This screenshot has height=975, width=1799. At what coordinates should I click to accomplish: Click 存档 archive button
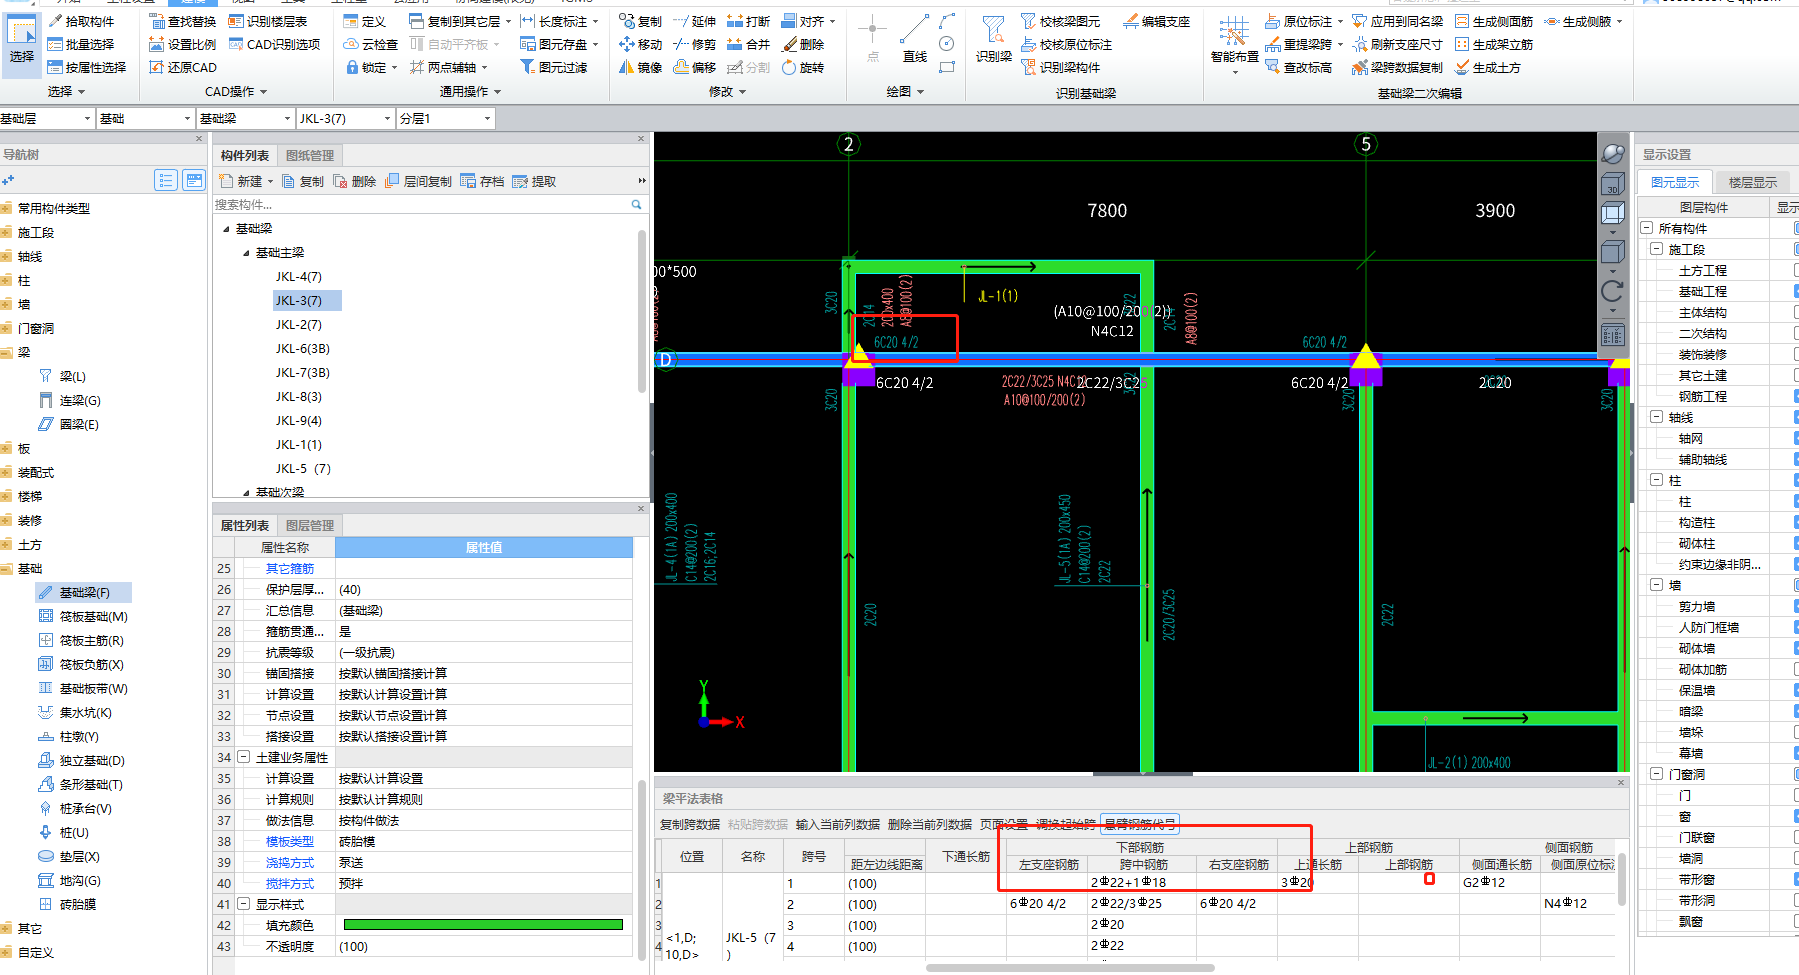click(483, 181)
